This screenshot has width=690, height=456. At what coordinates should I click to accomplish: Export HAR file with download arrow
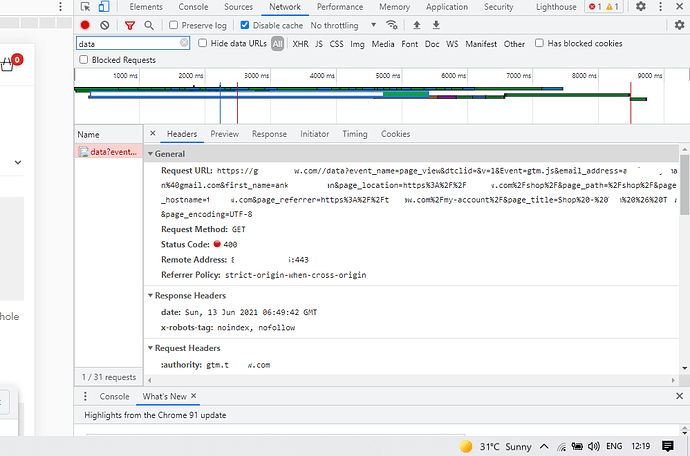(x=436, y=25)
